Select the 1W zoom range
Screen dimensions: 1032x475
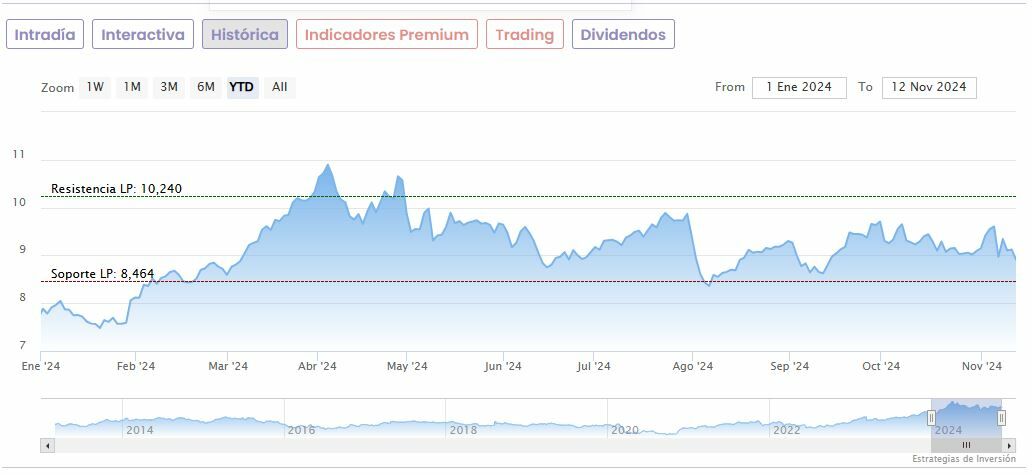pyautogui.click(x=95, y=87)
